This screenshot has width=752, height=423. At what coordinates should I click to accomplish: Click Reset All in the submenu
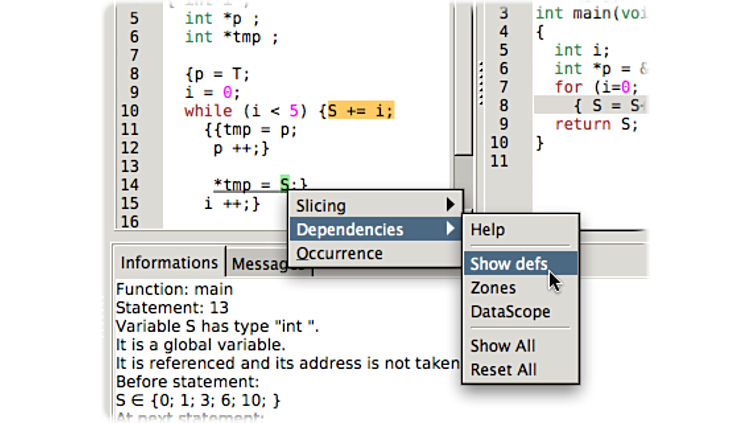click(x=504, y=370)
